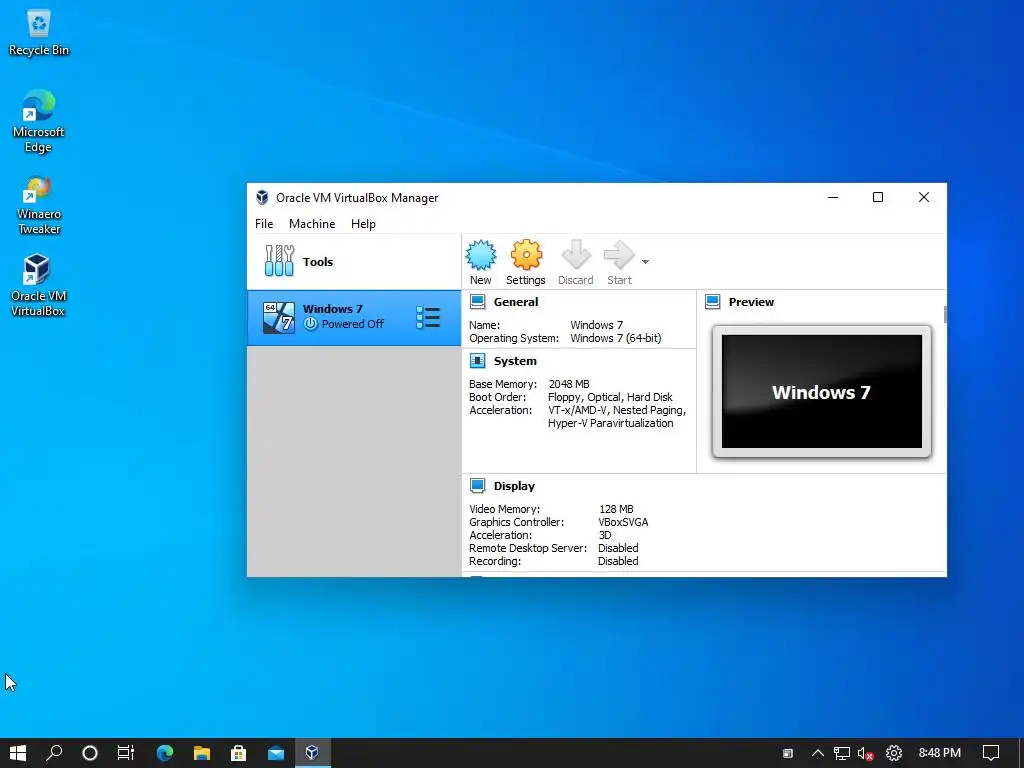The image size is (1024, 768).
Task: Click the System section chip icon
Action: pyautogui.click(x=477, y=360)
